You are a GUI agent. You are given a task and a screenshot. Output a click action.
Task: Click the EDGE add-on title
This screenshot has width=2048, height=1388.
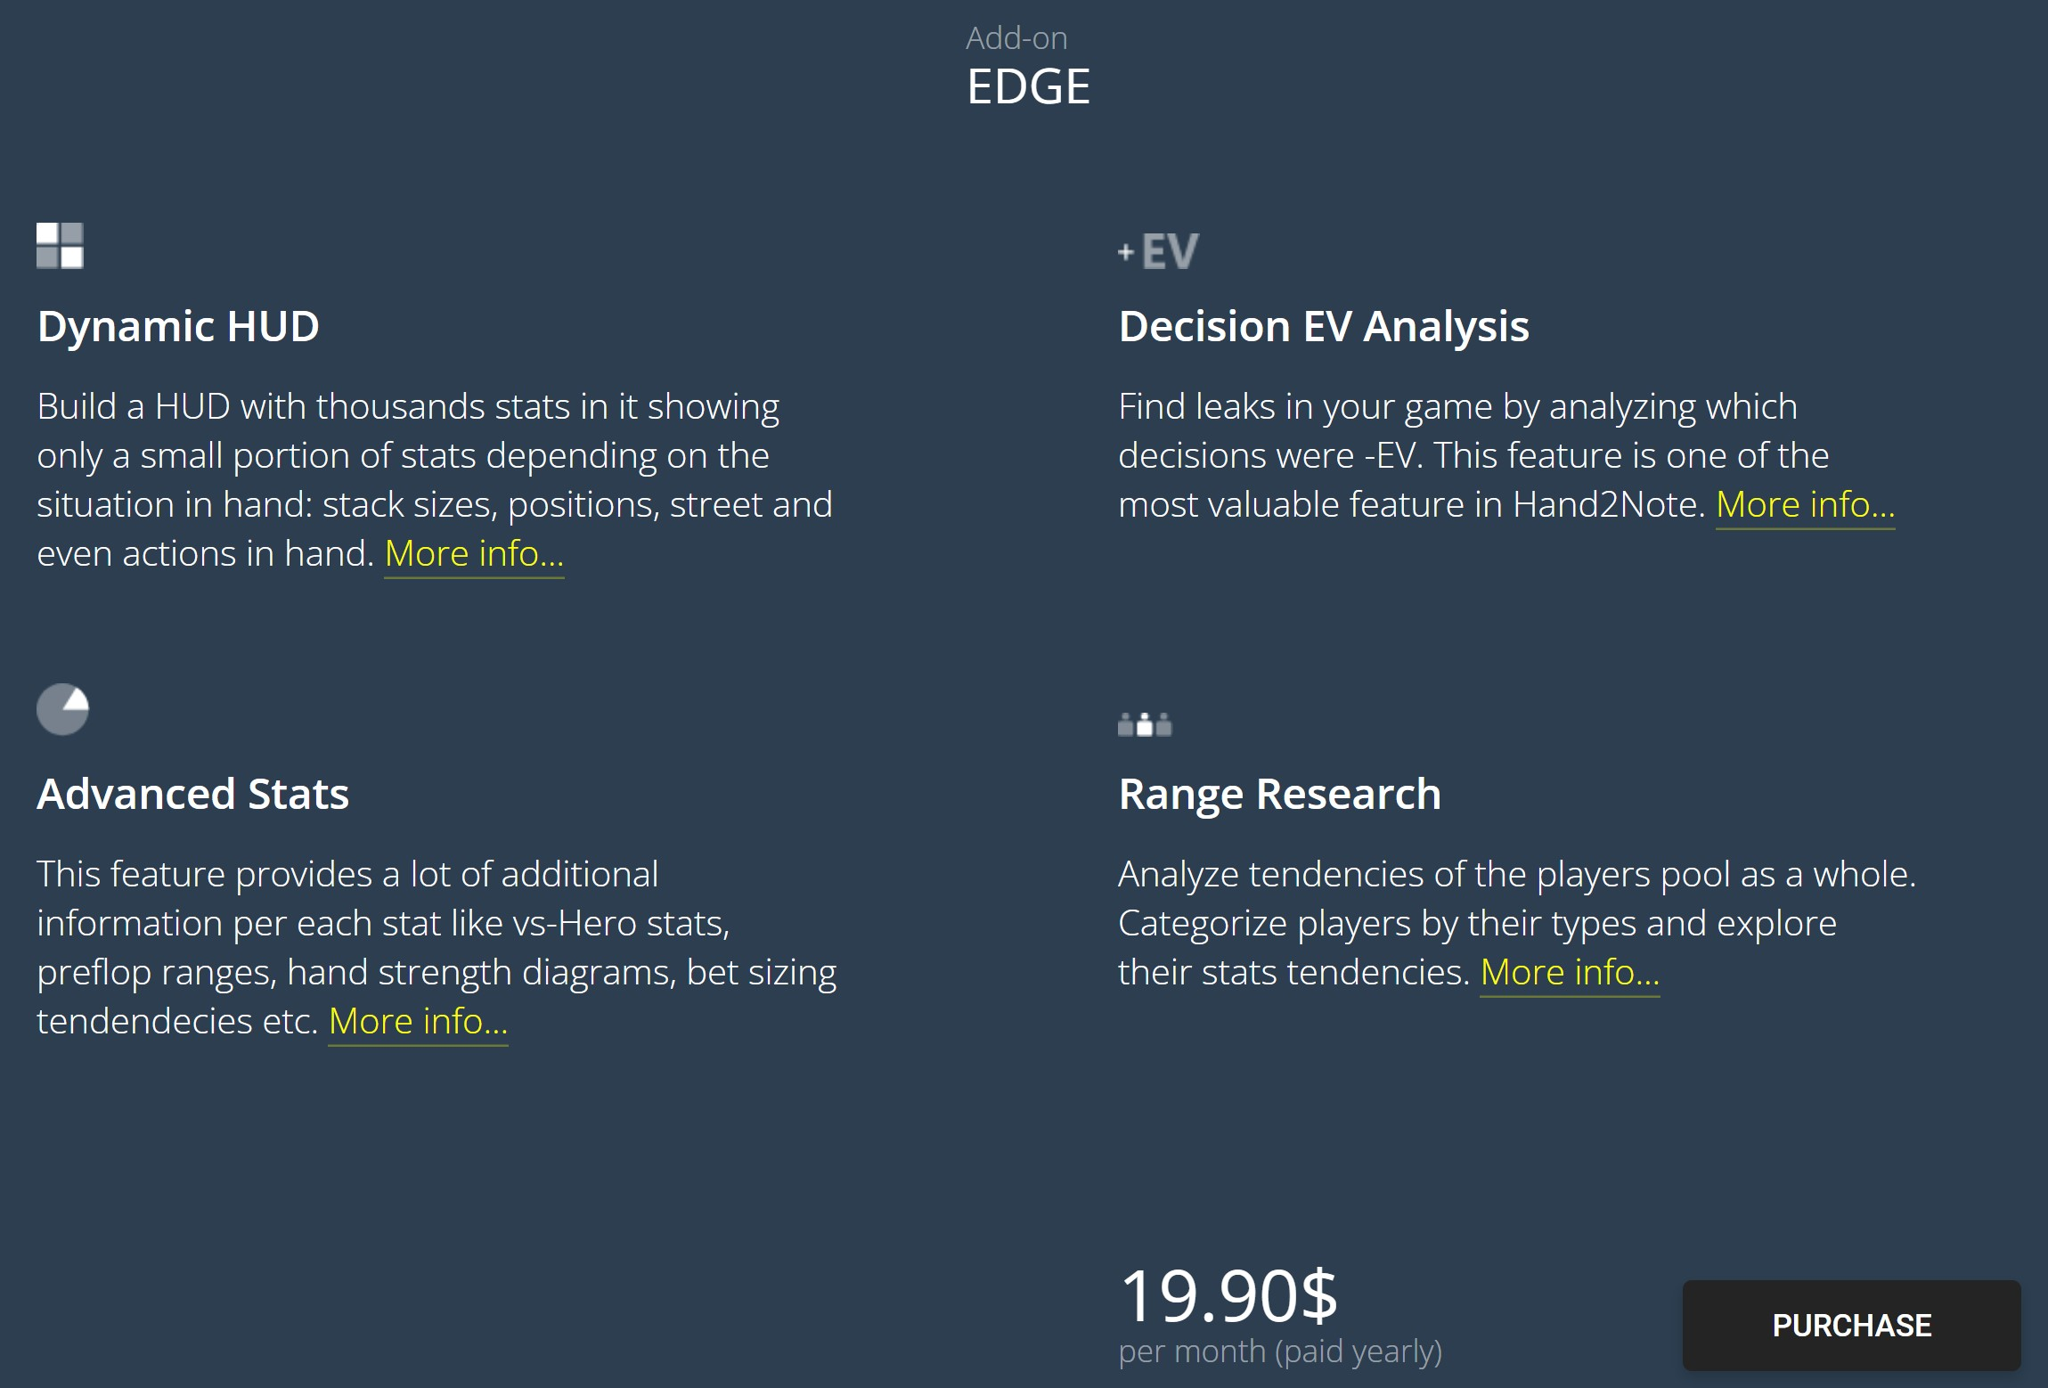(1028, 87)
